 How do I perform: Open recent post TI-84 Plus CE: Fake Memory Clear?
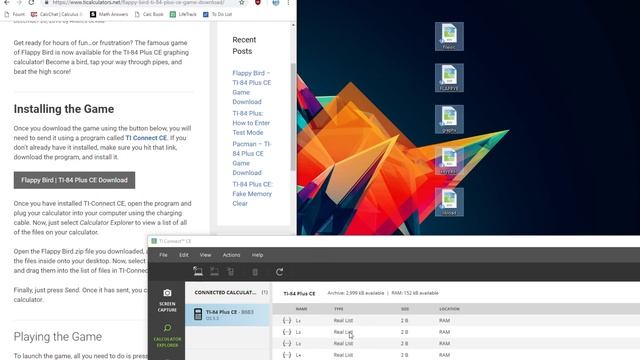[252, 194]
